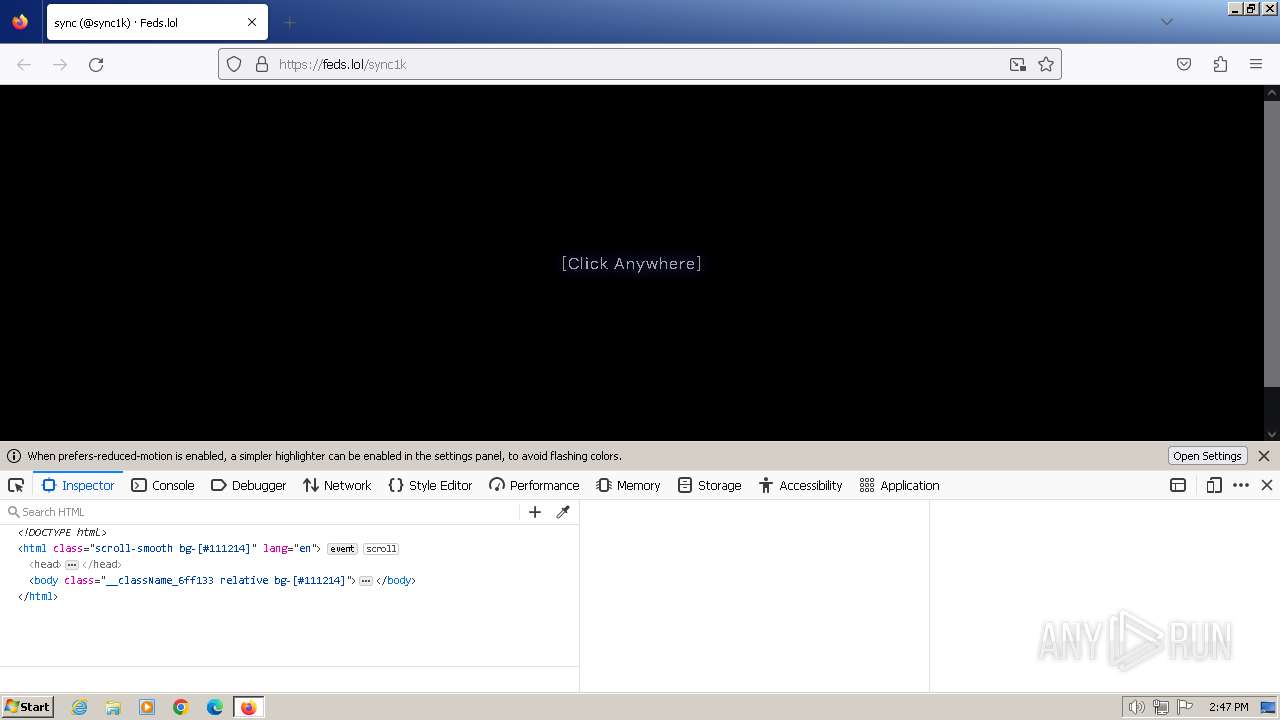The width and height of the screenshot is (1280, 720).
Task: Click the page vertical scrollbar
Action: pyautogui.click(x=1272, y=243)
